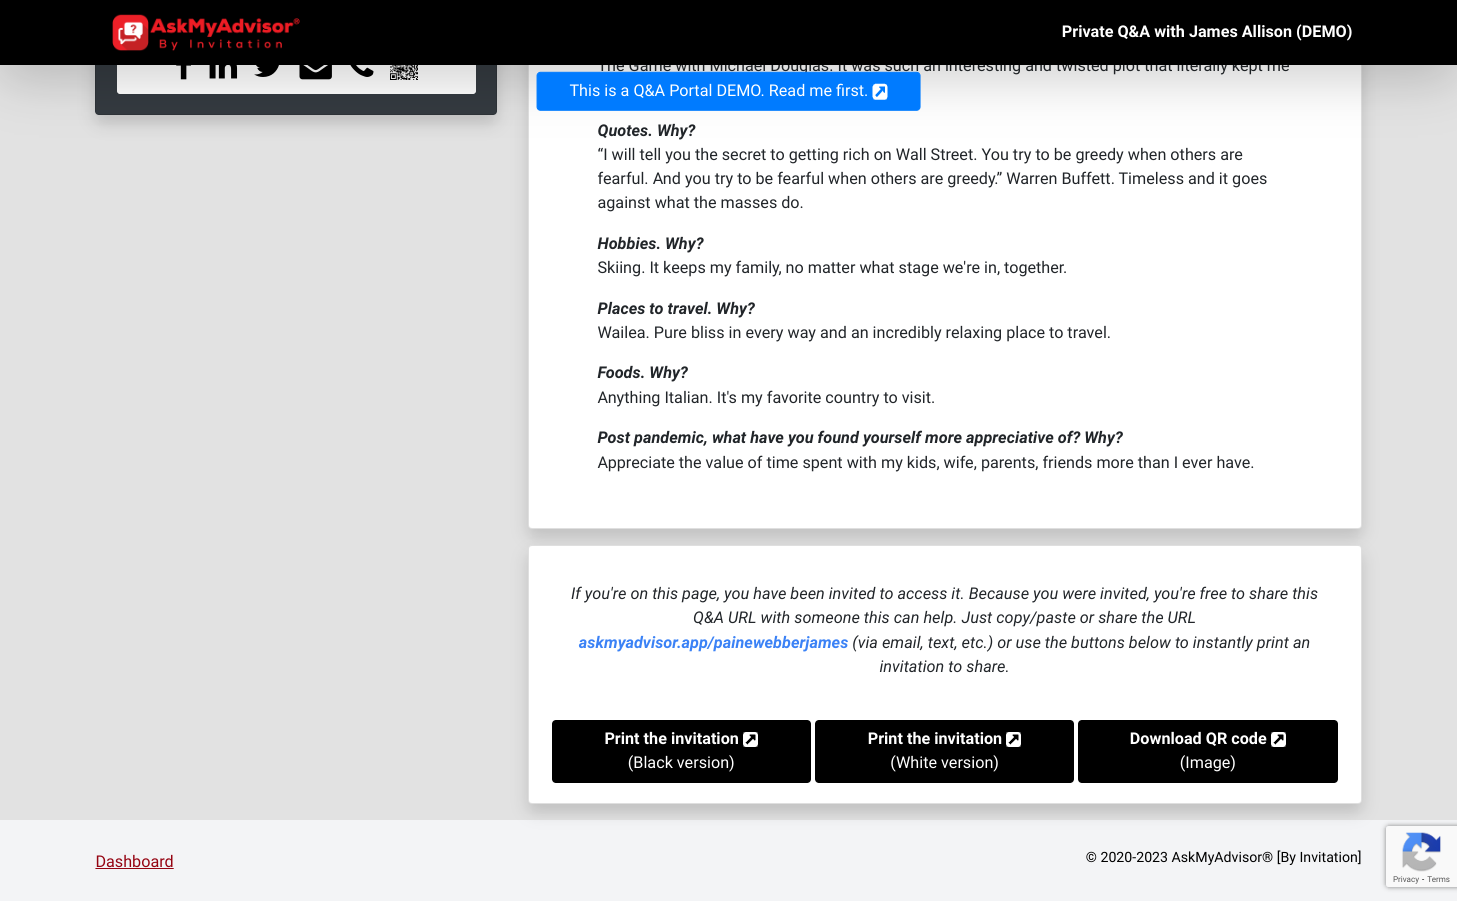This screenshot has width=1457, height=901.
Task: Click the reCAPTCHA badge logo
Action: (1421, 853)
